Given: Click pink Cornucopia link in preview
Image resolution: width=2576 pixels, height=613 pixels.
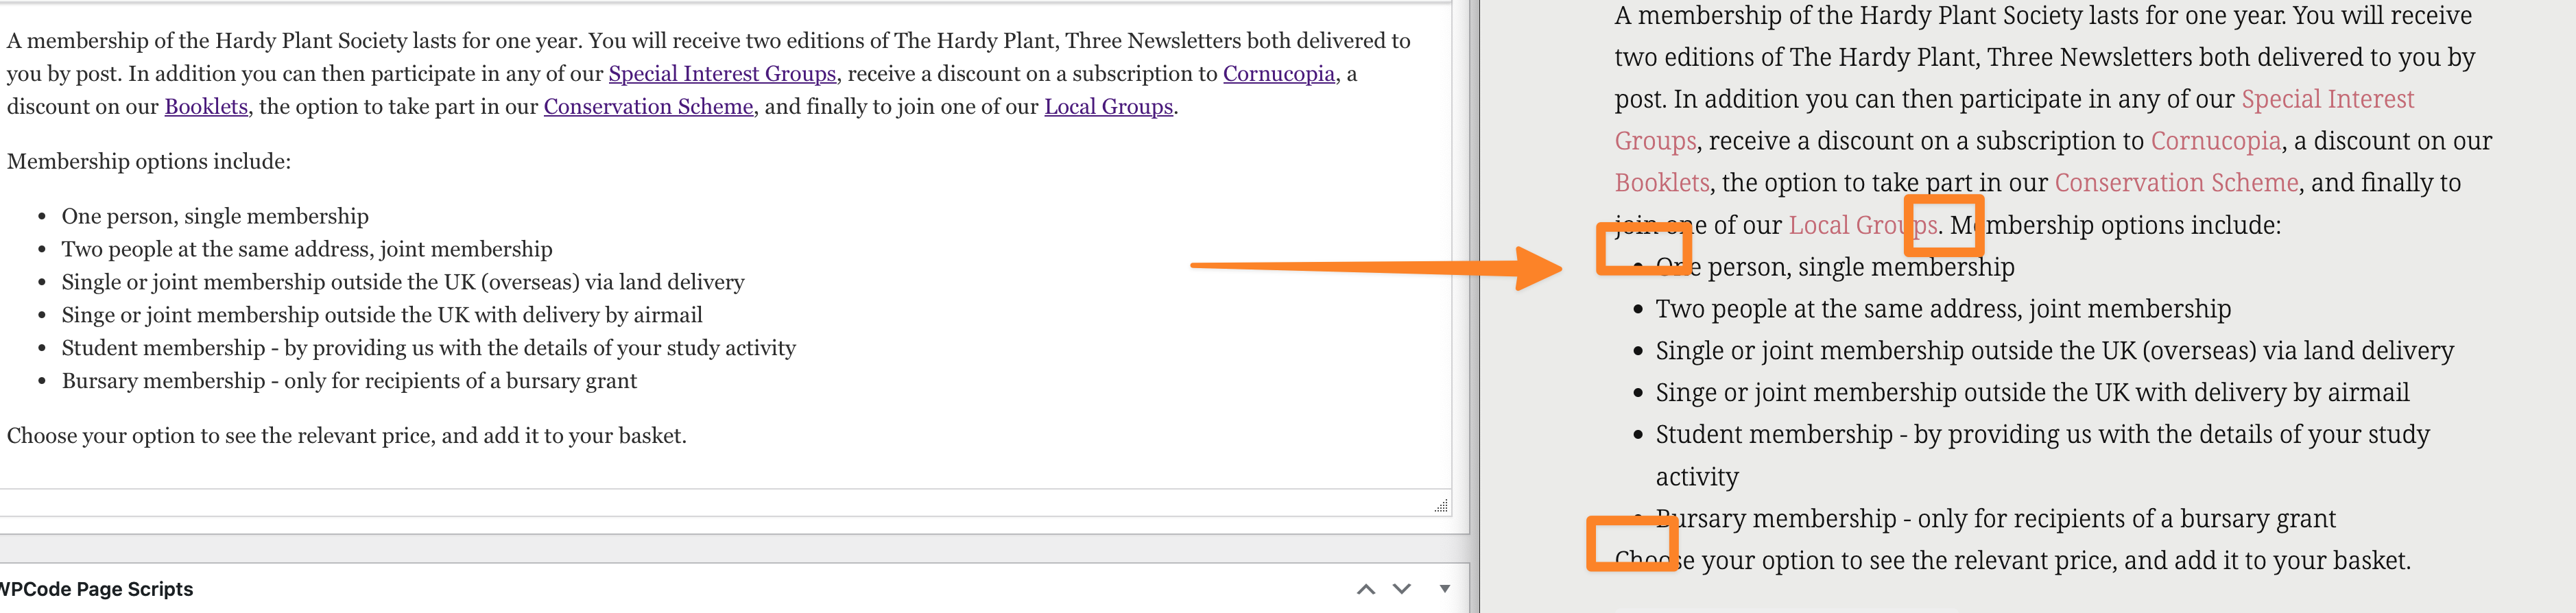Looking at the screenshot, I should point(2215,141).
